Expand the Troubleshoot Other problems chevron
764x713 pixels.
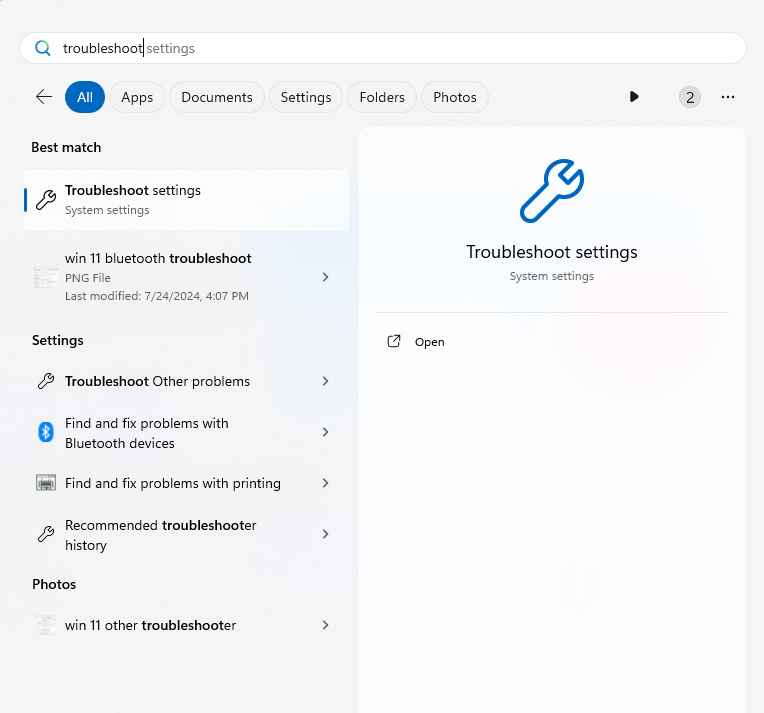pos(325,381)
